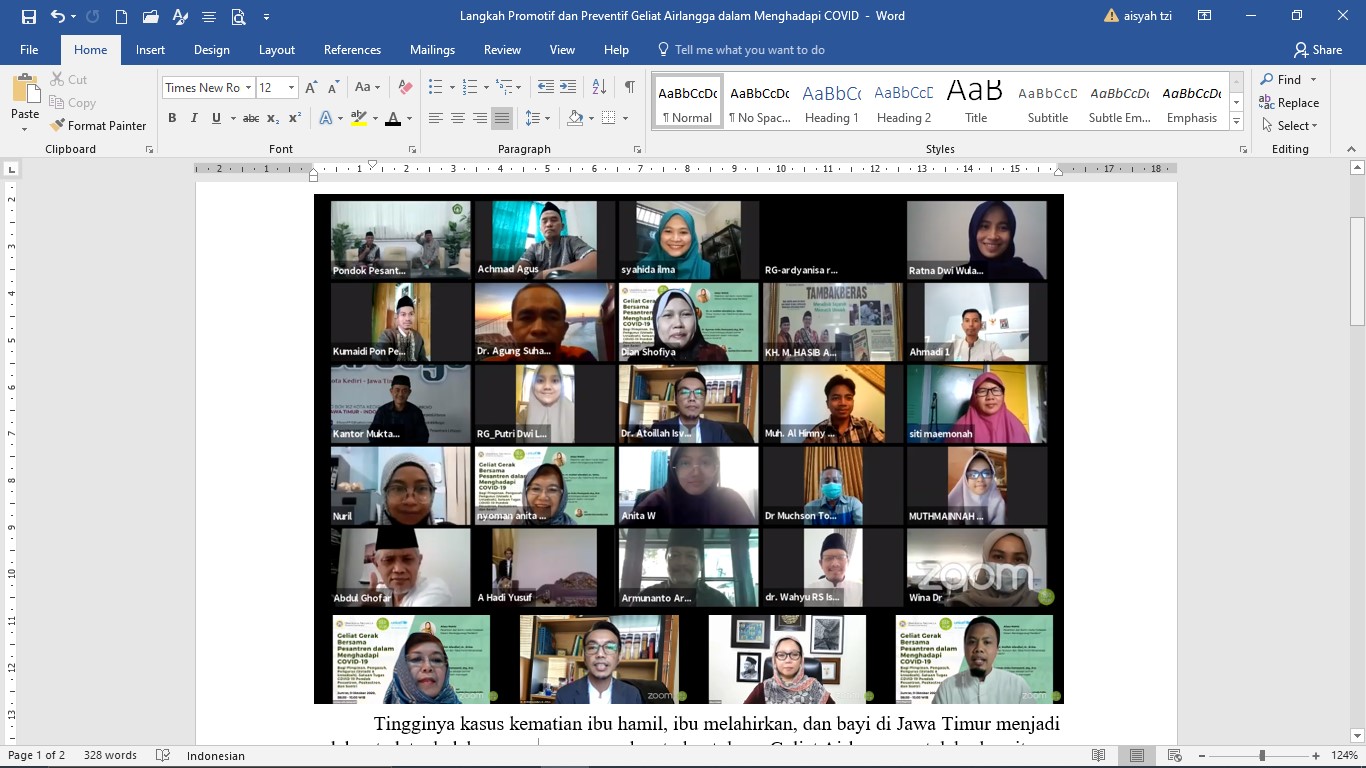Switch to Read Mode view in status bar

point(1099,755)
